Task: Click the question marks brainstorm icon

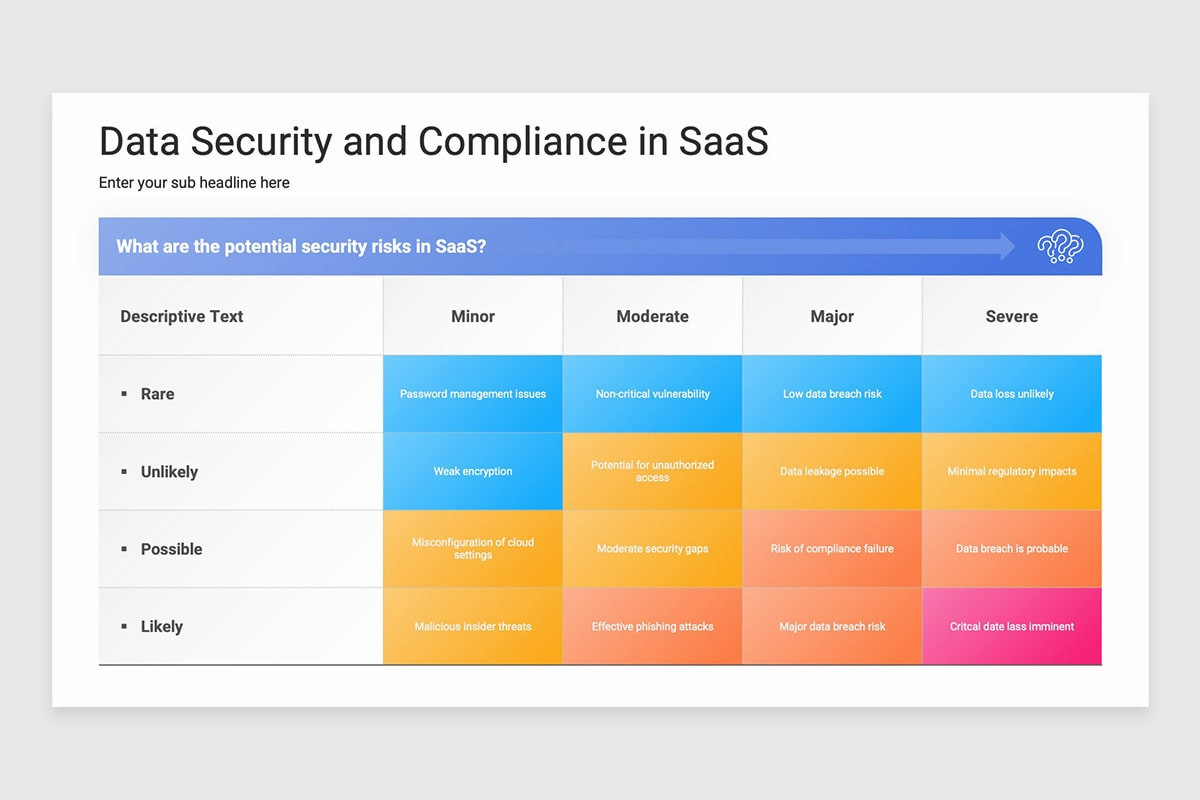Action: 1060,245
